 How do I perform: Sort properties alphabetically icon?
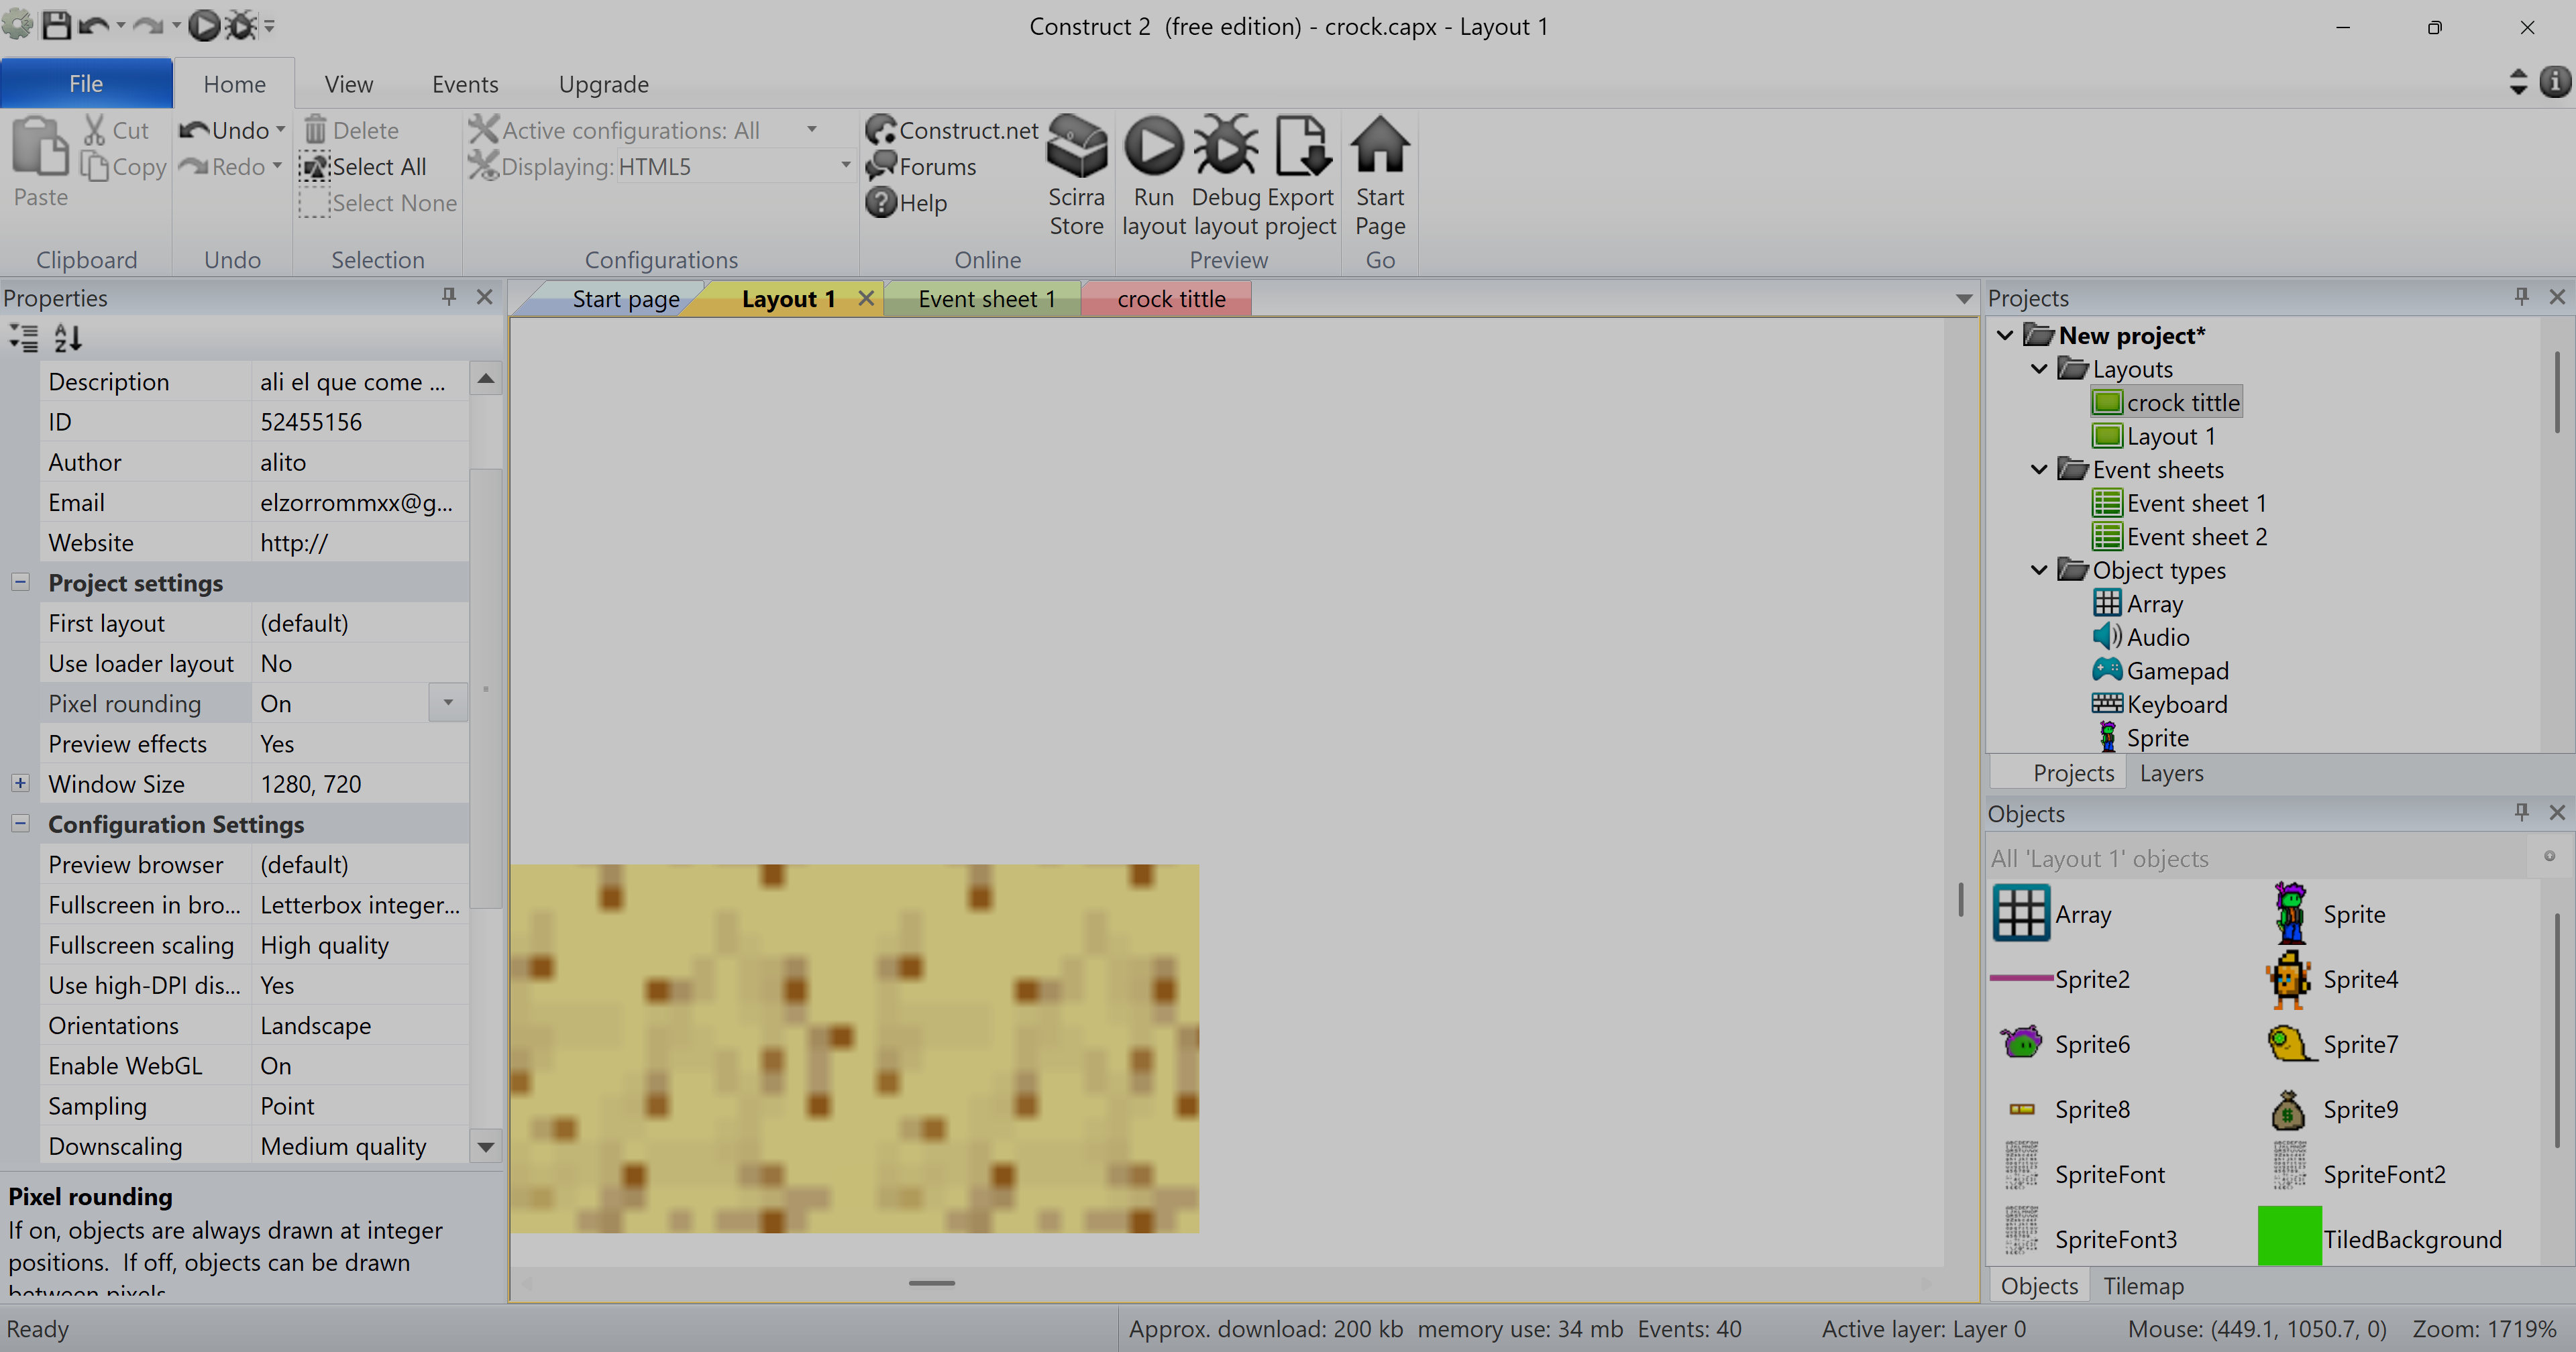[67, 338]
